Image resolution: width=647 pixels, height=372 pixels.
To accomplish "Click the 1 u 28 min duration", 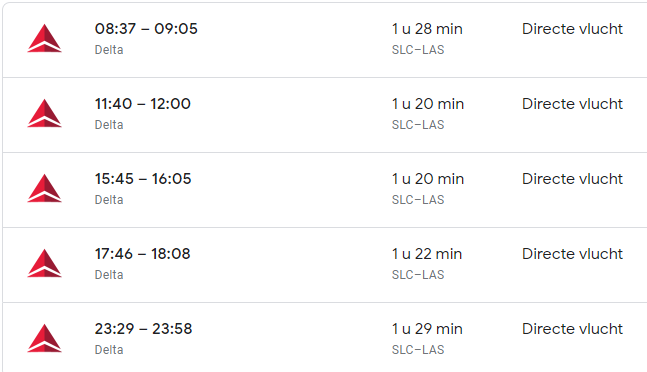I will (x=427, y=29).
